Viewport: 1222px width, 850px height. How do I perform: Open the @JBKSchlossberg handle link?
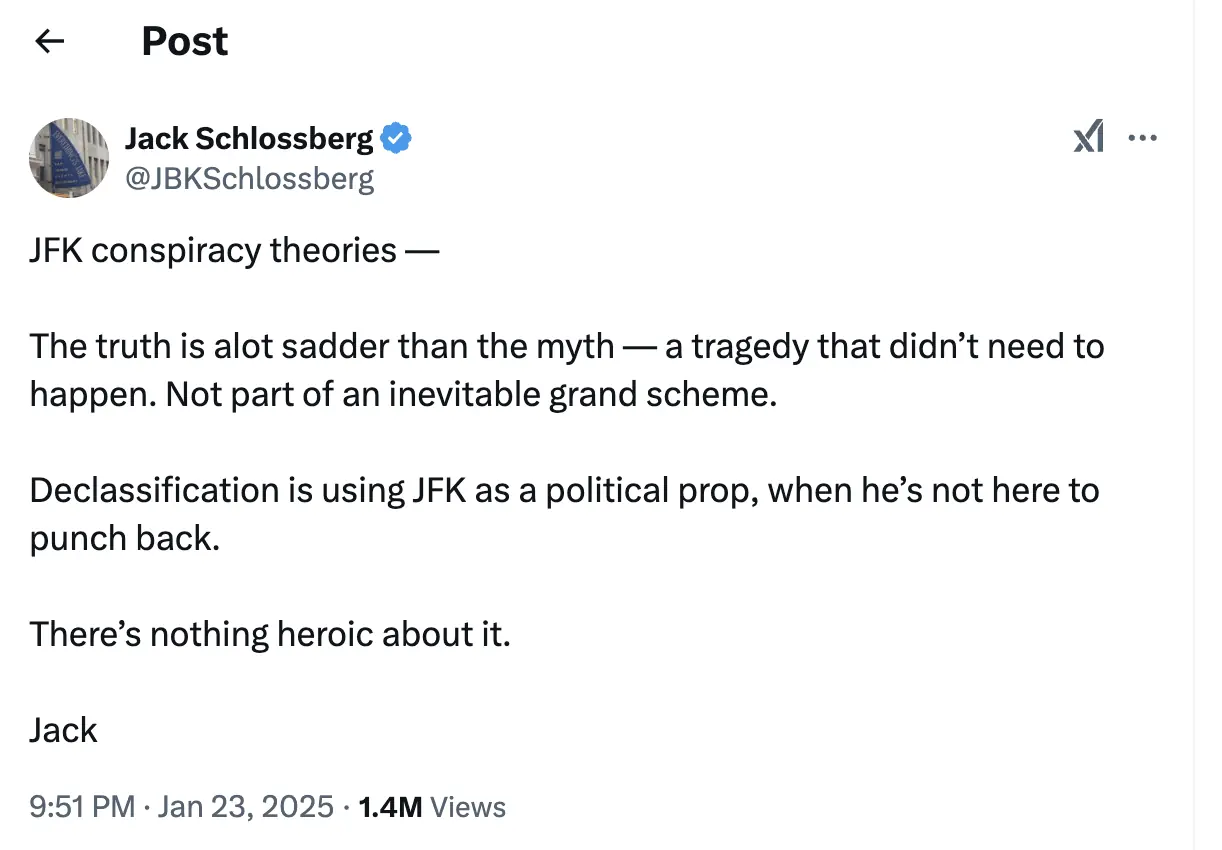249,178
